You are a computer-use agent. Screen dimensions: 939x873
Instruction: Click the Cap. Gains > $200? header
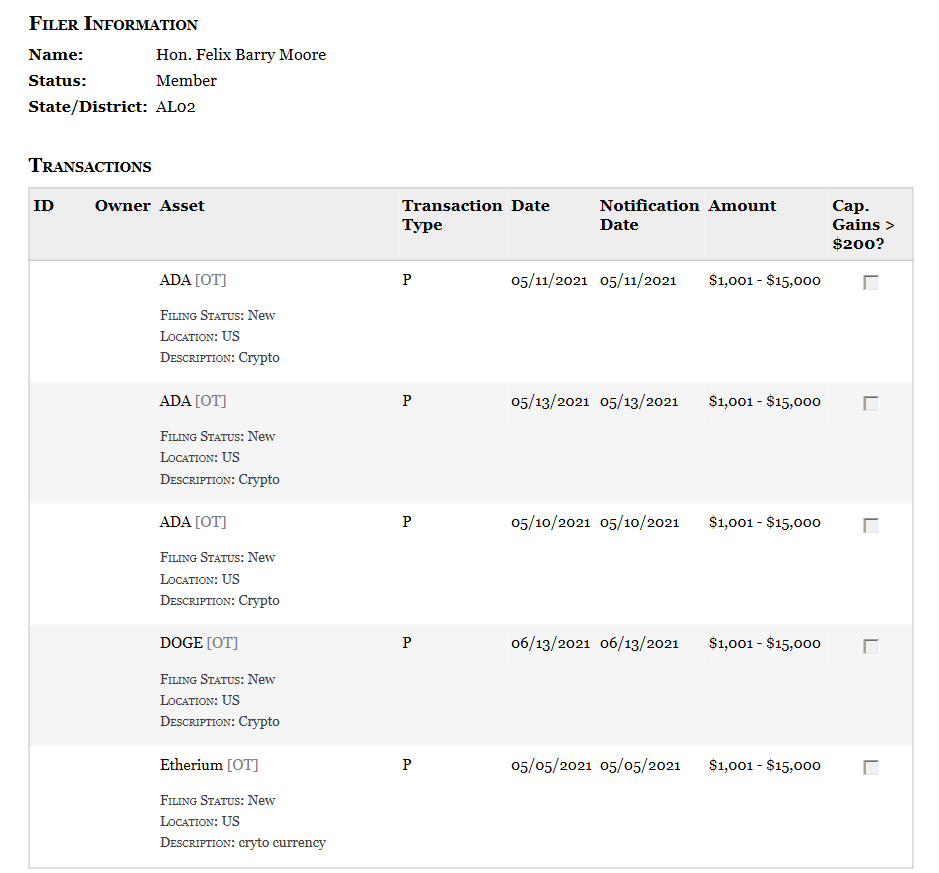click(x=862, y=224)
